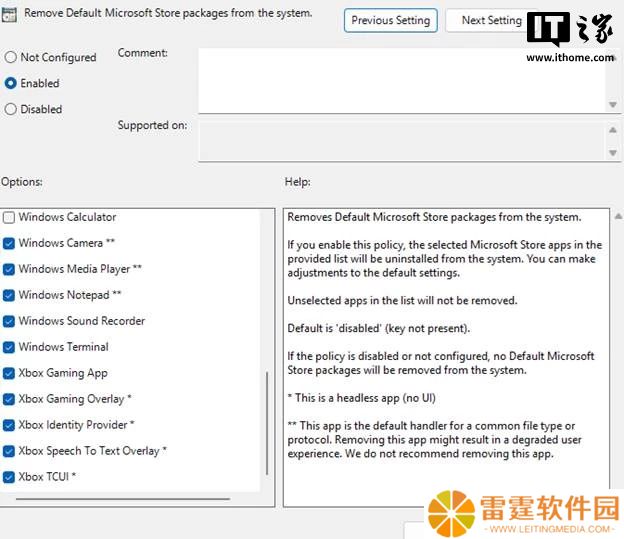The height and width of the screenshot is (539, 624).
Task: Click the Options list horizontal scrollbar
Action: click(123, 498)
